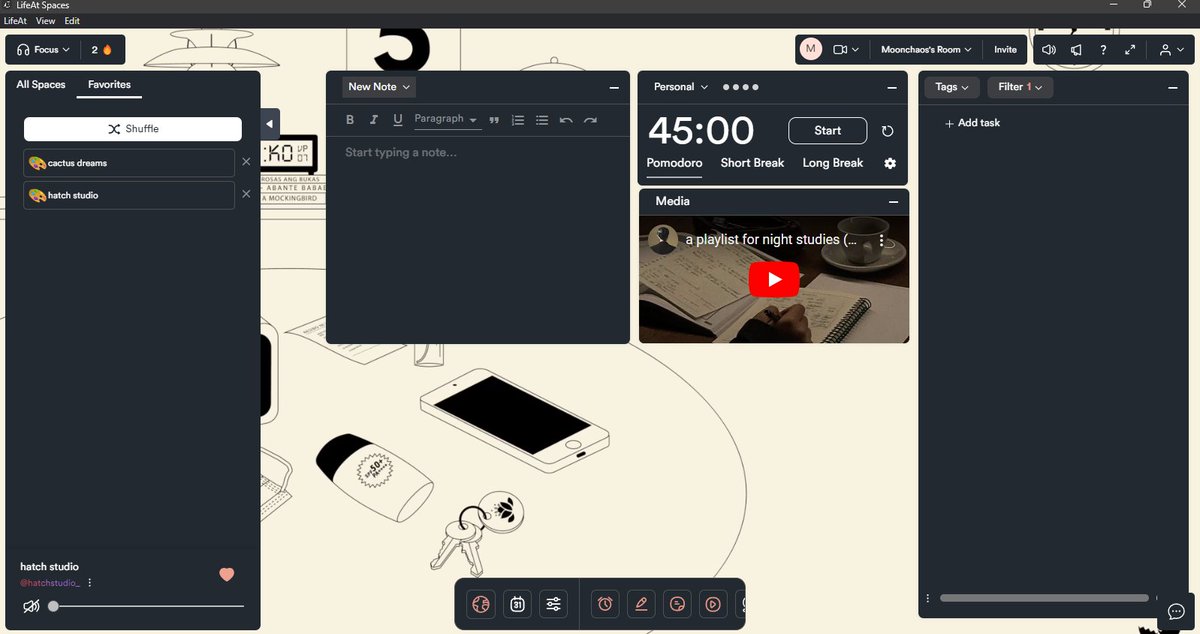The image size is (1200, 634).
Task: Open the Tags dropdown
Action: 952,87
